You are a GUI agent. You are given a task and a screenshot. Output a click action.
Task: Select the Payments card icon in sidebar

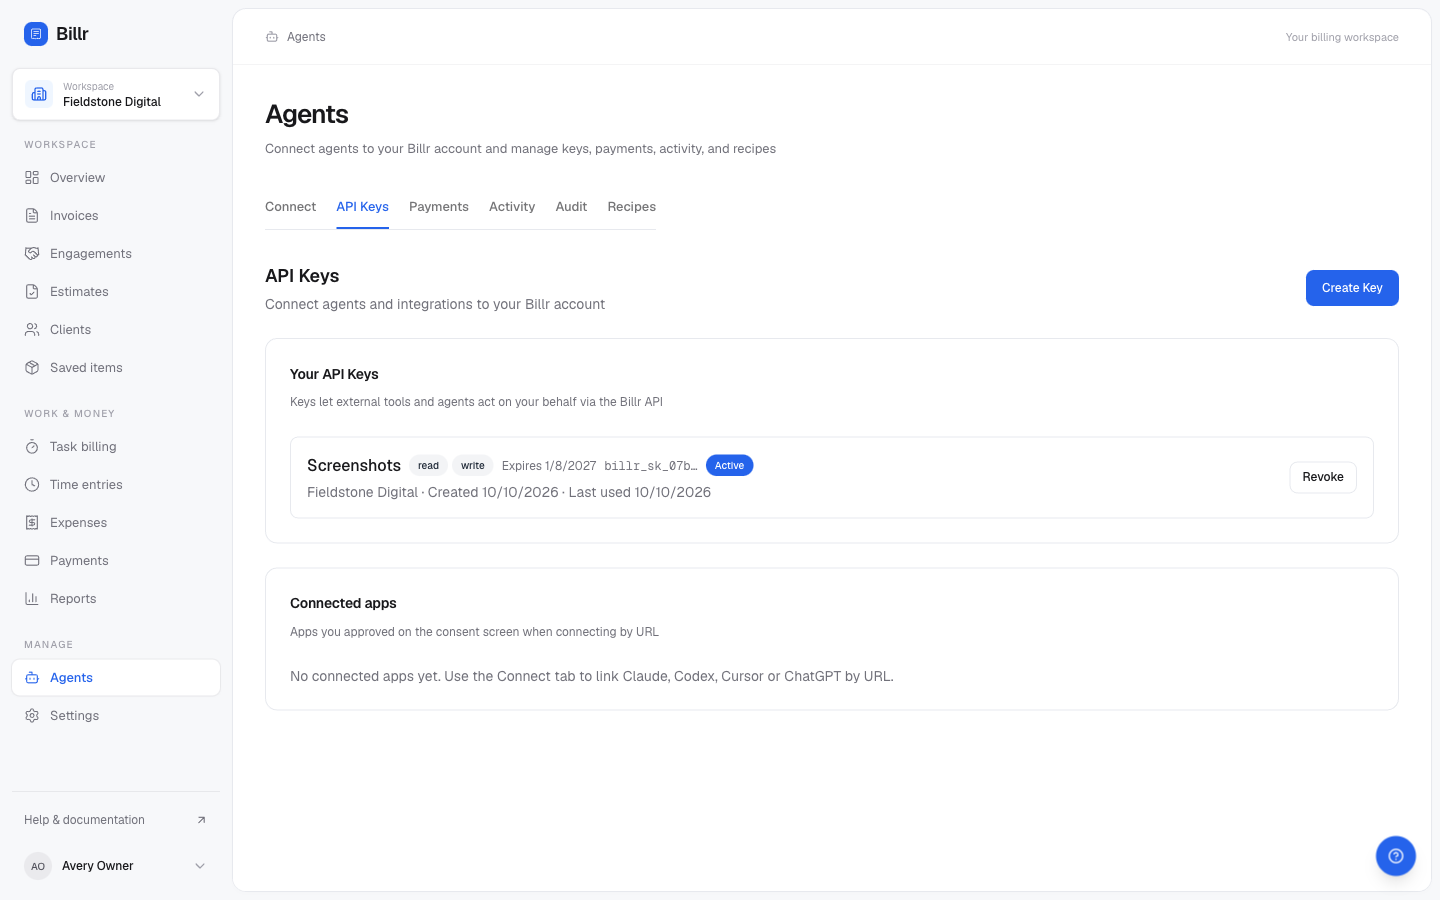[32, 561]
